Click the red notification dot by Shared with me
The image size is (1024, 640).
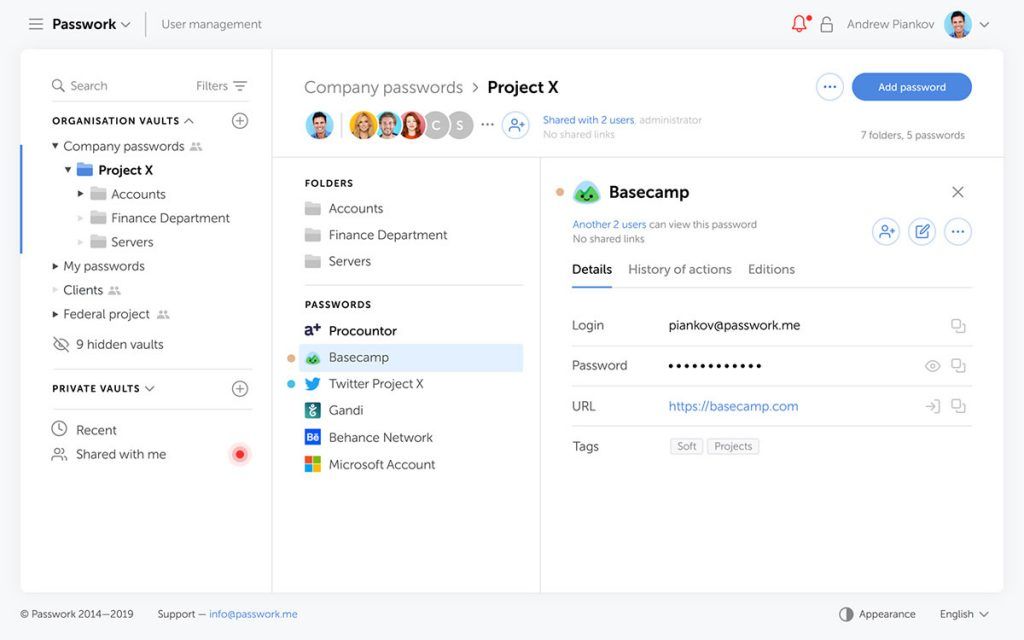240,455
